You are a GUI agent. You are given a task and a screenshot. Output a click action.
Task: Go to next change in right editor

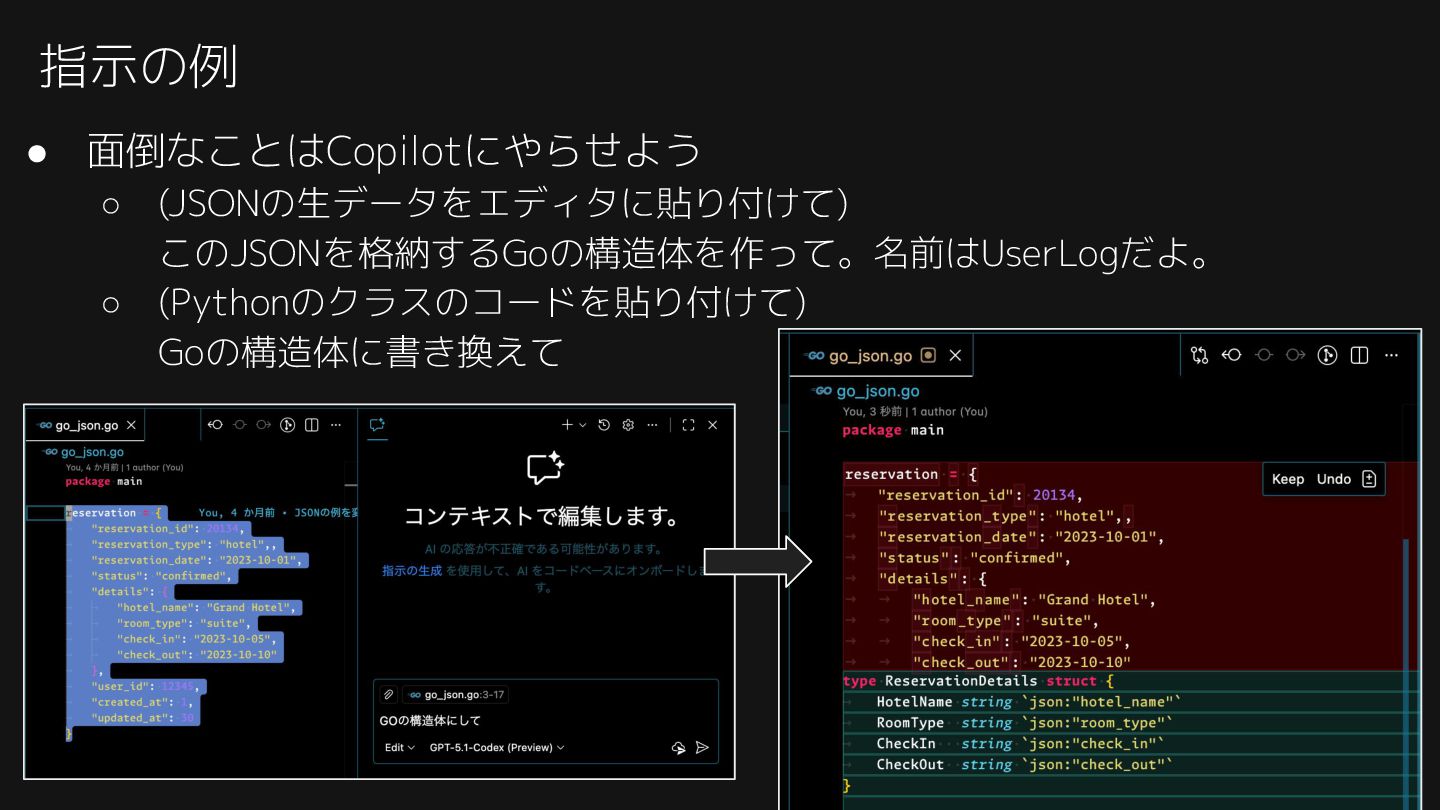[x=1296, y=355]
